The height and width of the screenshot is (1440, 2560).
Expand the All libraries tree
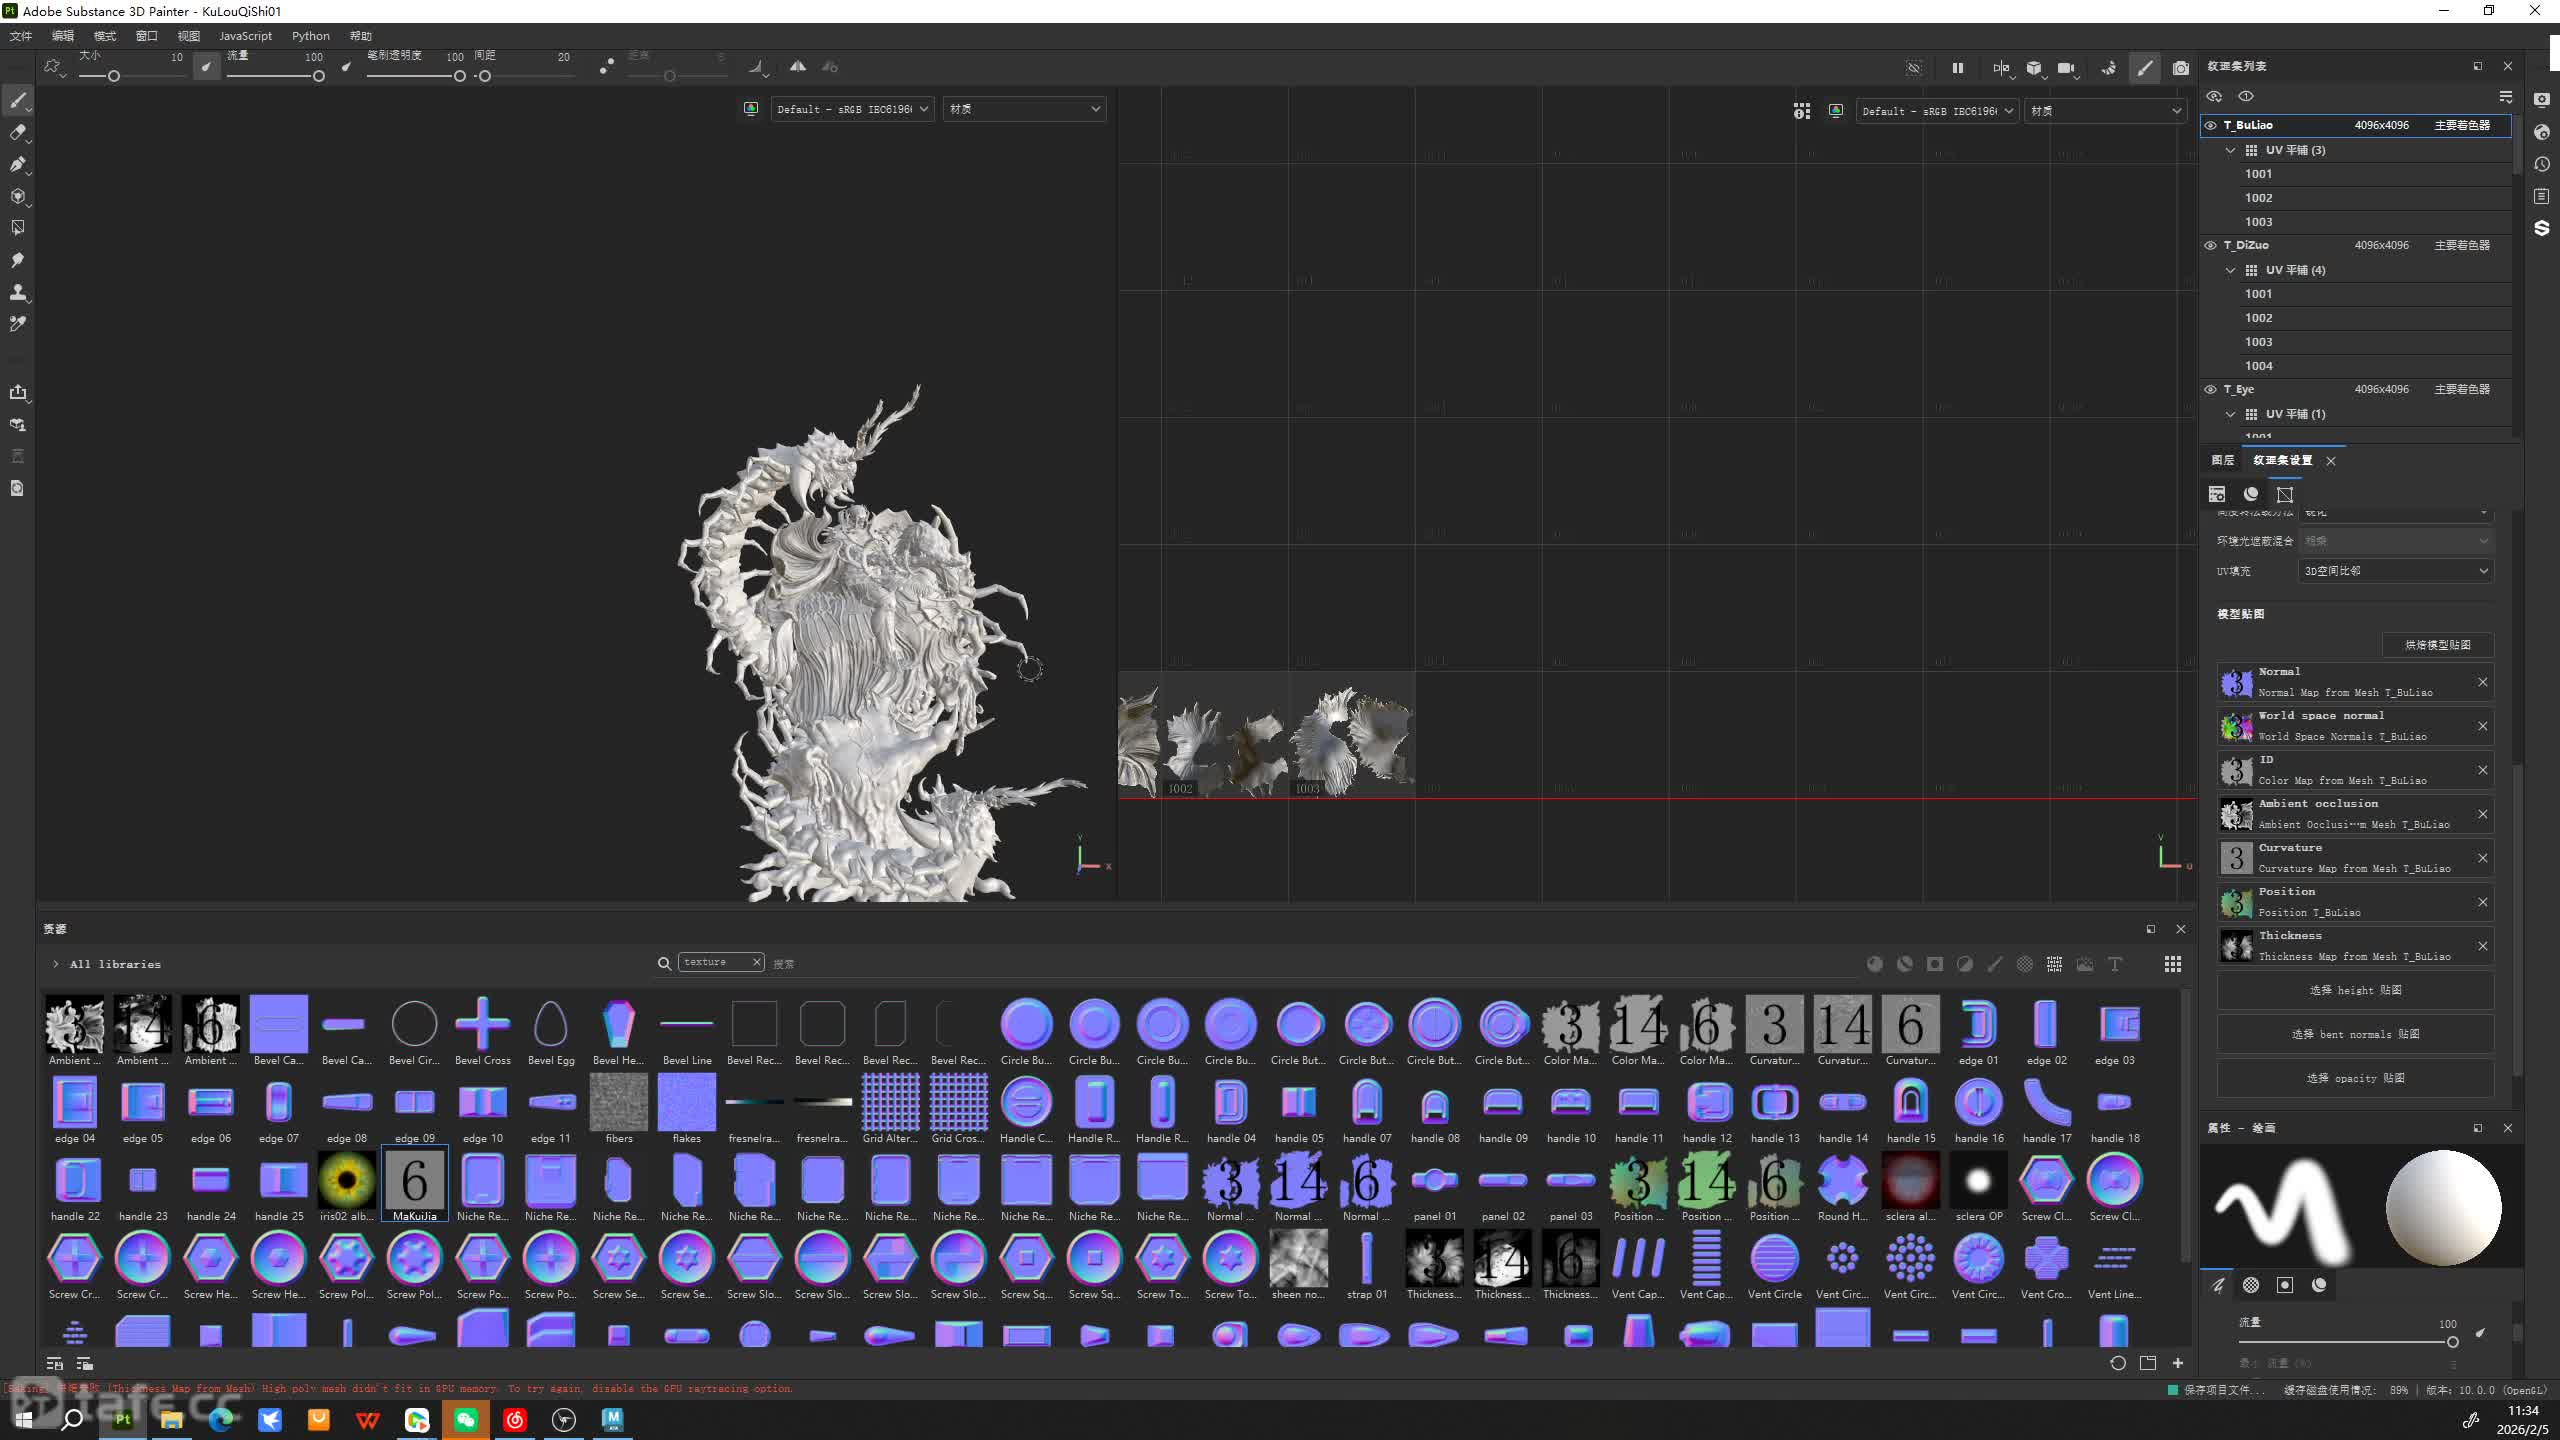click(x=56, y=964)
